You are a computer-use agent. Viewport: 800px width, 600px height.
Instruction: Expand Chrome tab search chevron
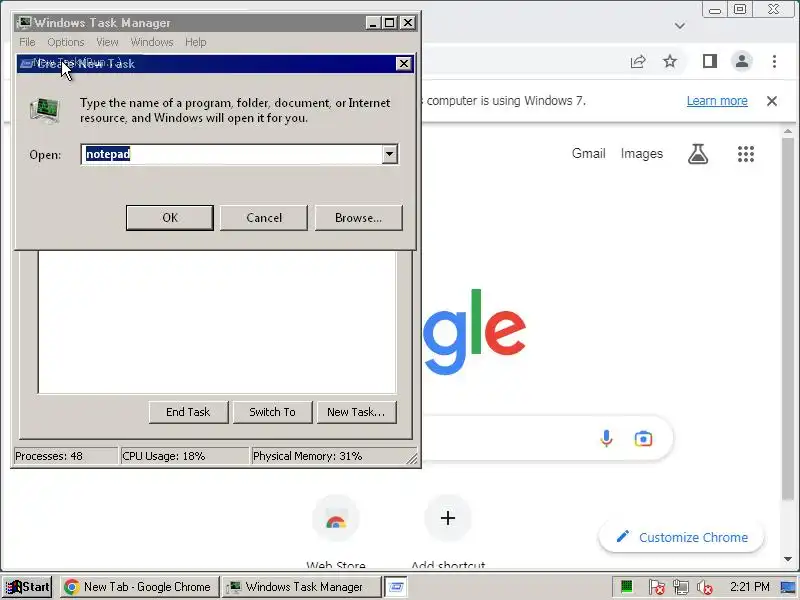click(x=680, y=26)
